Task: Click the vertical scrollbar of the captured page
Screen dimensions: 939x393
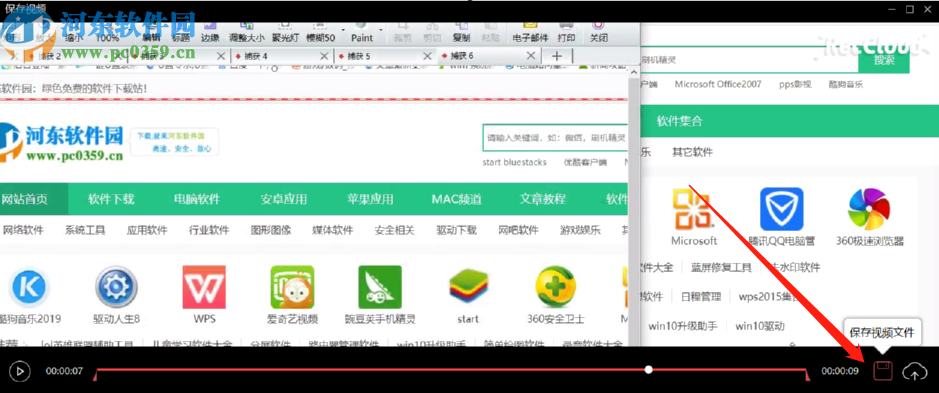Action: [634, 207]
